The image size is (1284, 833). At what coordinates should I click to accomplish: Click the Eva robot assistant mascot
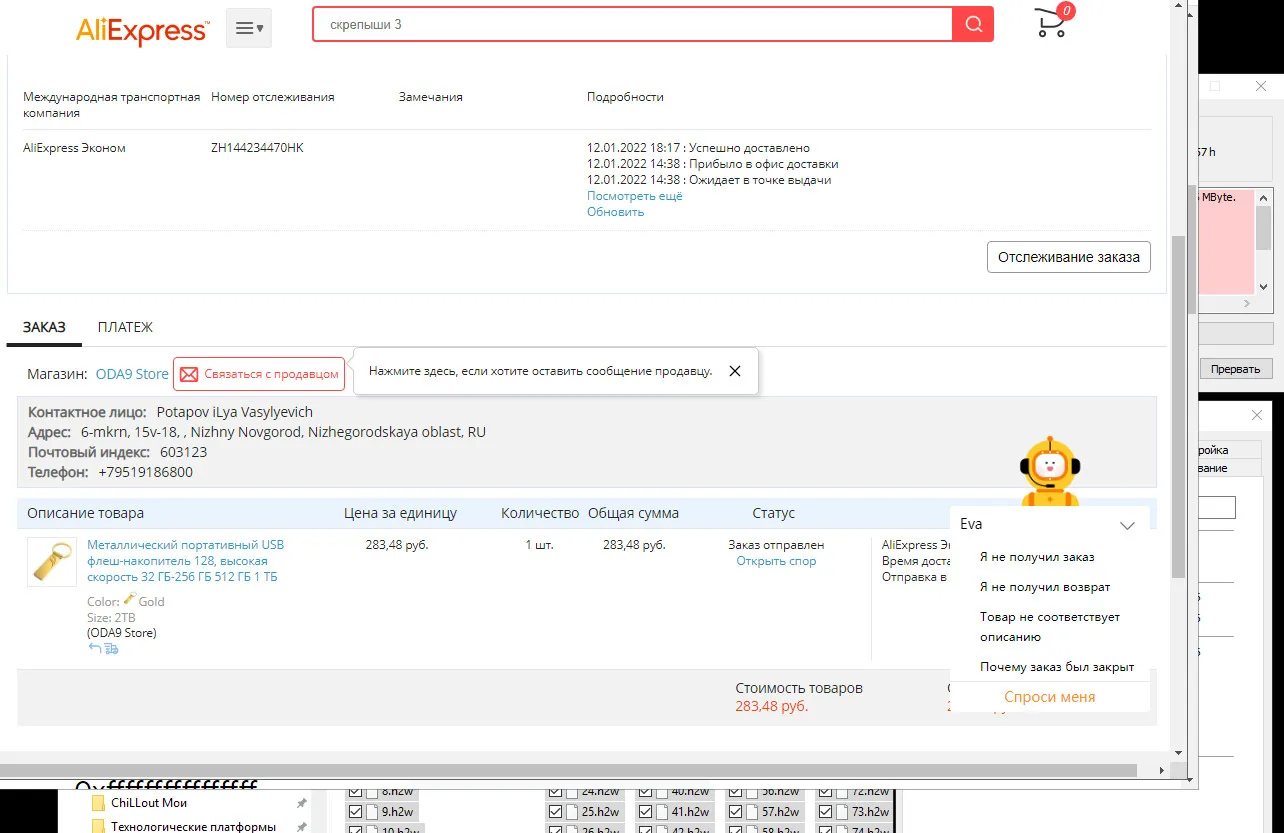tap(1049, 471)
